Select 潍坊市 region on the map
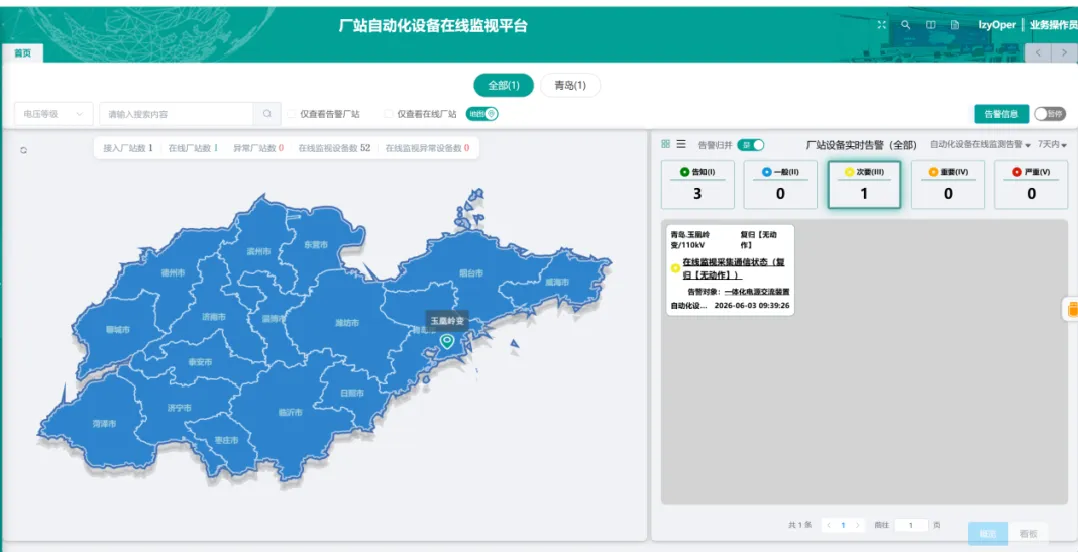This screenshot has height=552, width=1078. pyautogui.click(x=346, y=323)
